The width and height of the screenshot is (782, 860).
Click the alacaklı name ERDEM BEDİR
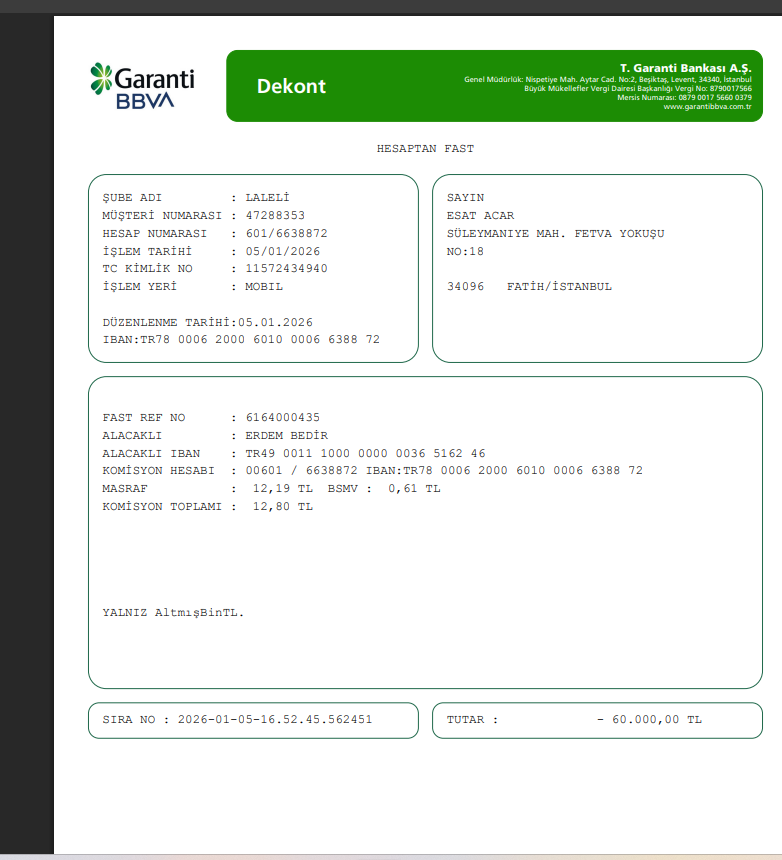286,435
